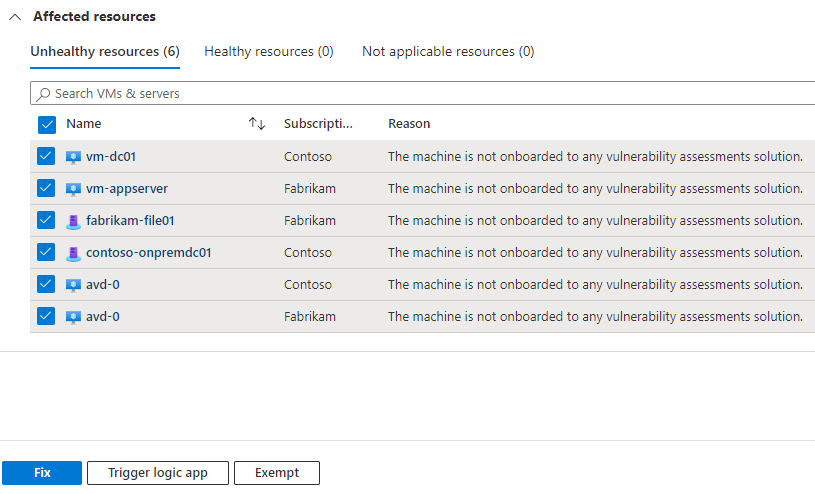Click the Contoso avd-0 VM icon
The image size is (815, 494).
(73, 285)
